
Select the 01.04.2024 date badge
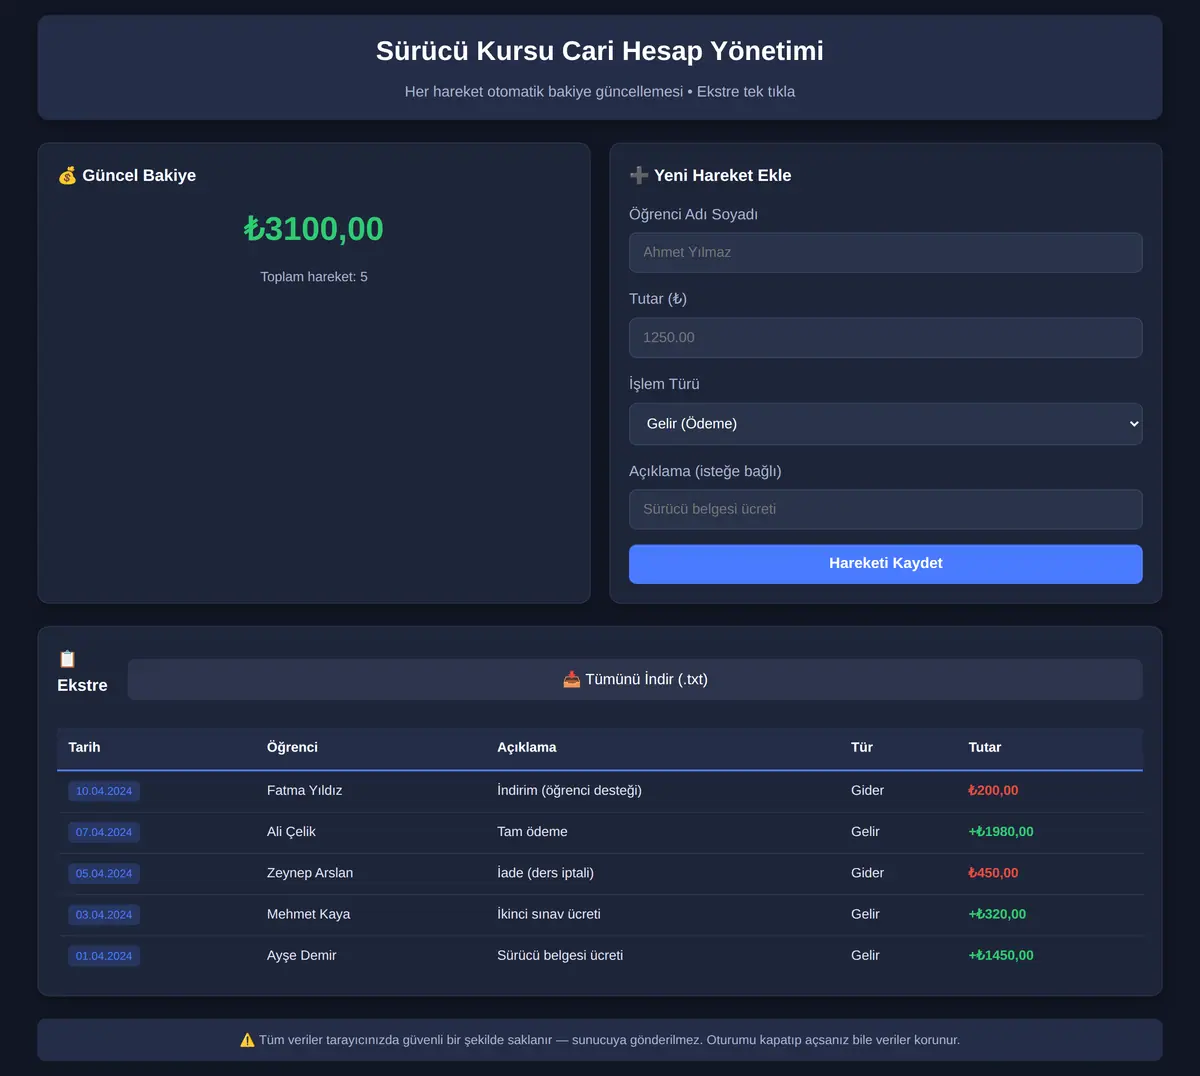(104, 956)
